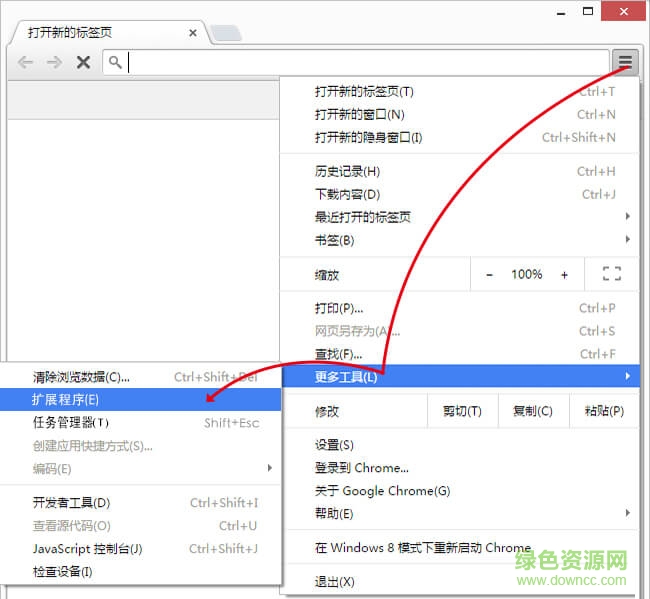650x599 pixels.
Task: Choose 打开新的隐身窗口(I)
Action: (368, 138)
